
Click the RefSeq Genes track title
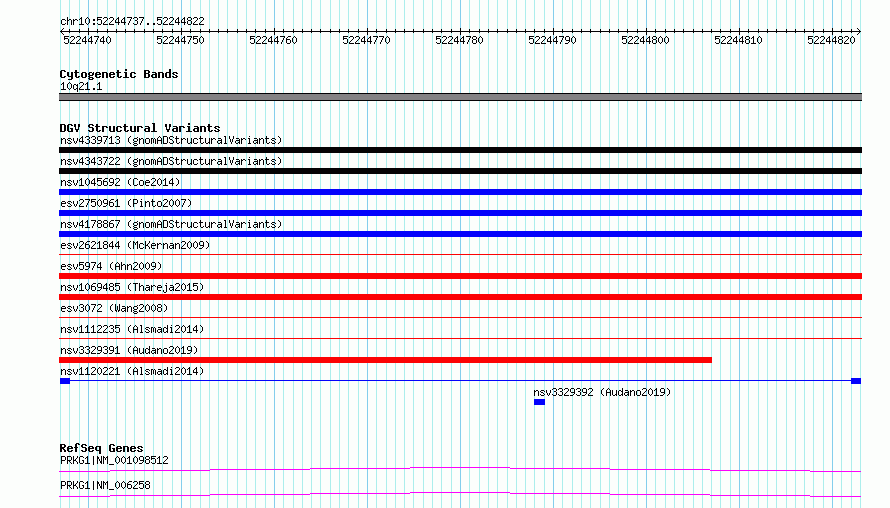[x=101, y=448]
